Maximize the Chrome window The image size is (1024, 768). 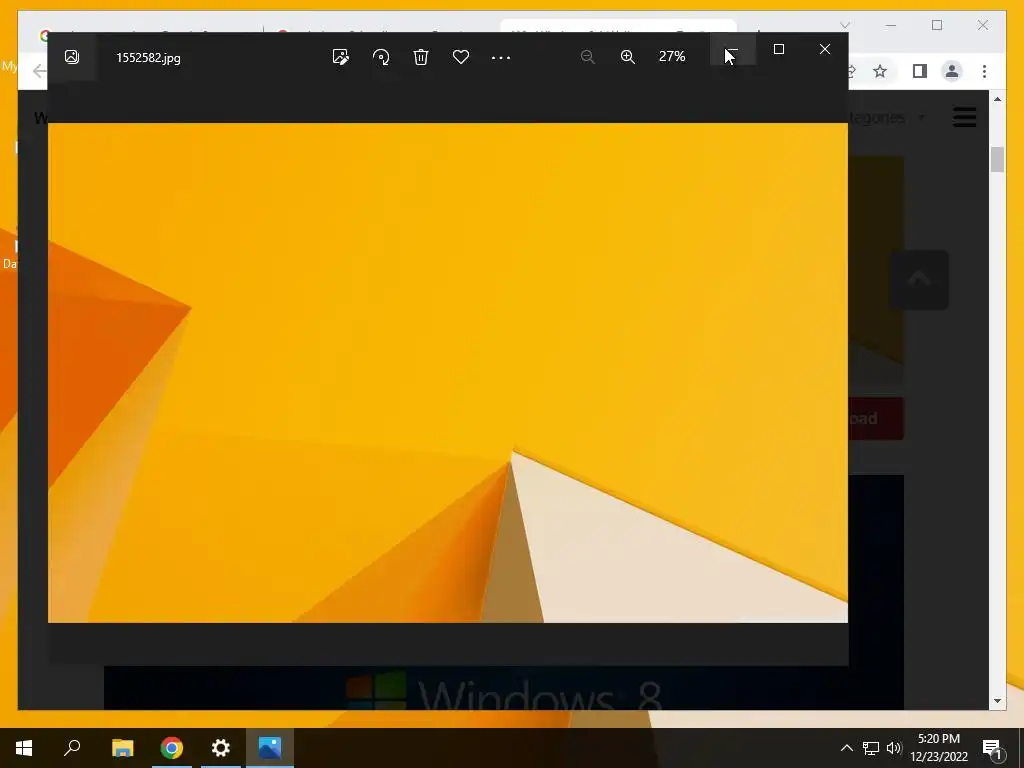point(936,25)
